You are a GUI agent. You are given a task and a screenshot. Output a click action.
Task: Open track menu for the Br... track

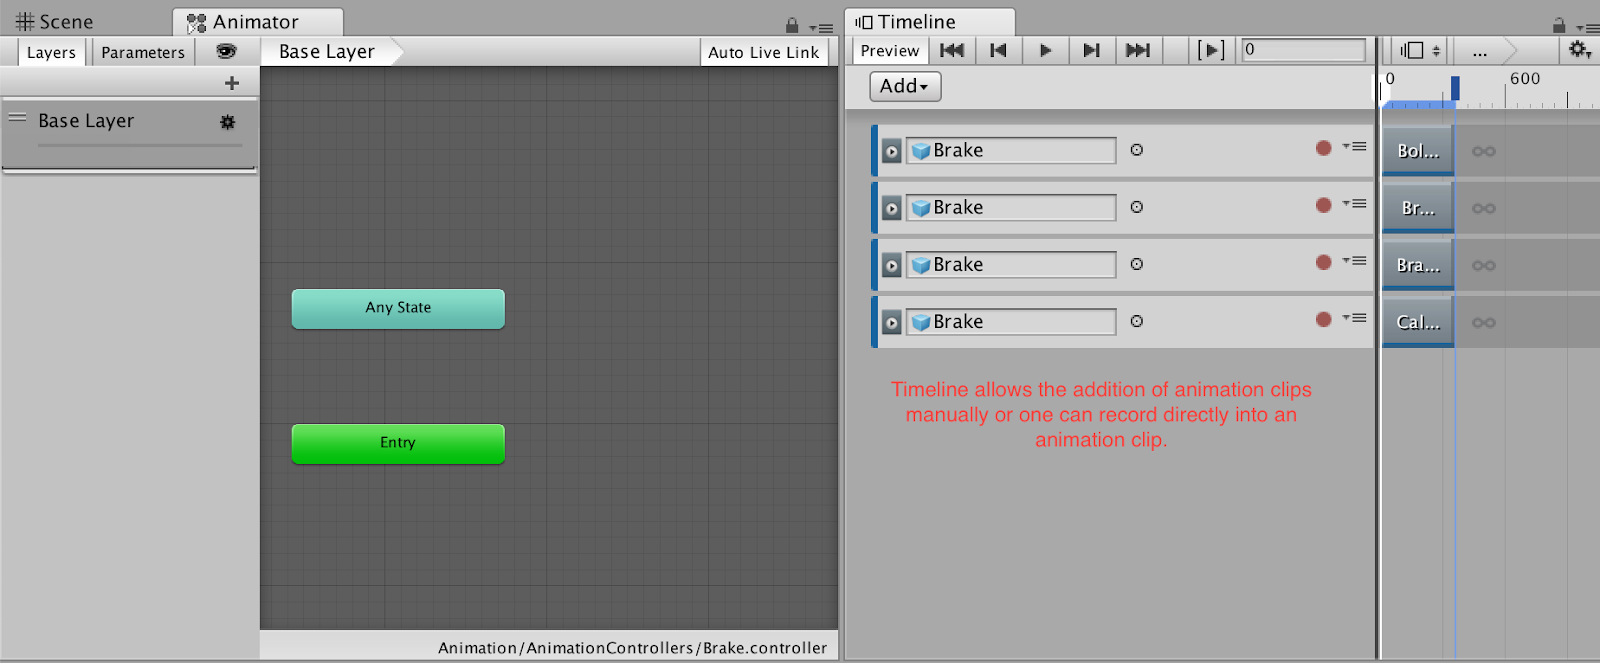tap(1355, 204)
